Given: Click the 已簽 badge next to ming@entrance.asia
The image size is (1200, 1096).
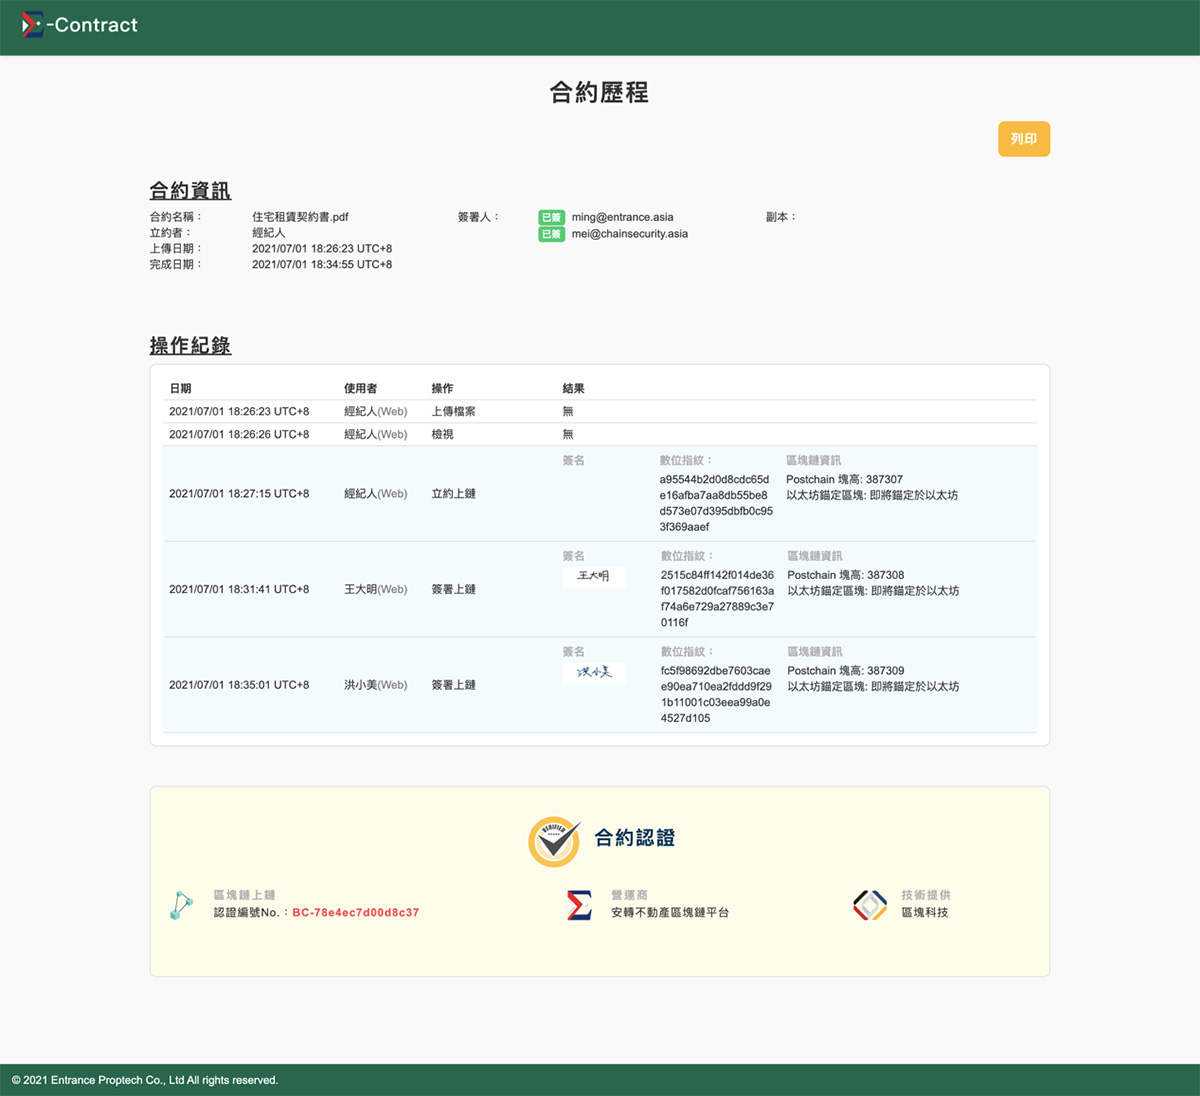Looking at the screenshot, I should tap(551, 217).
